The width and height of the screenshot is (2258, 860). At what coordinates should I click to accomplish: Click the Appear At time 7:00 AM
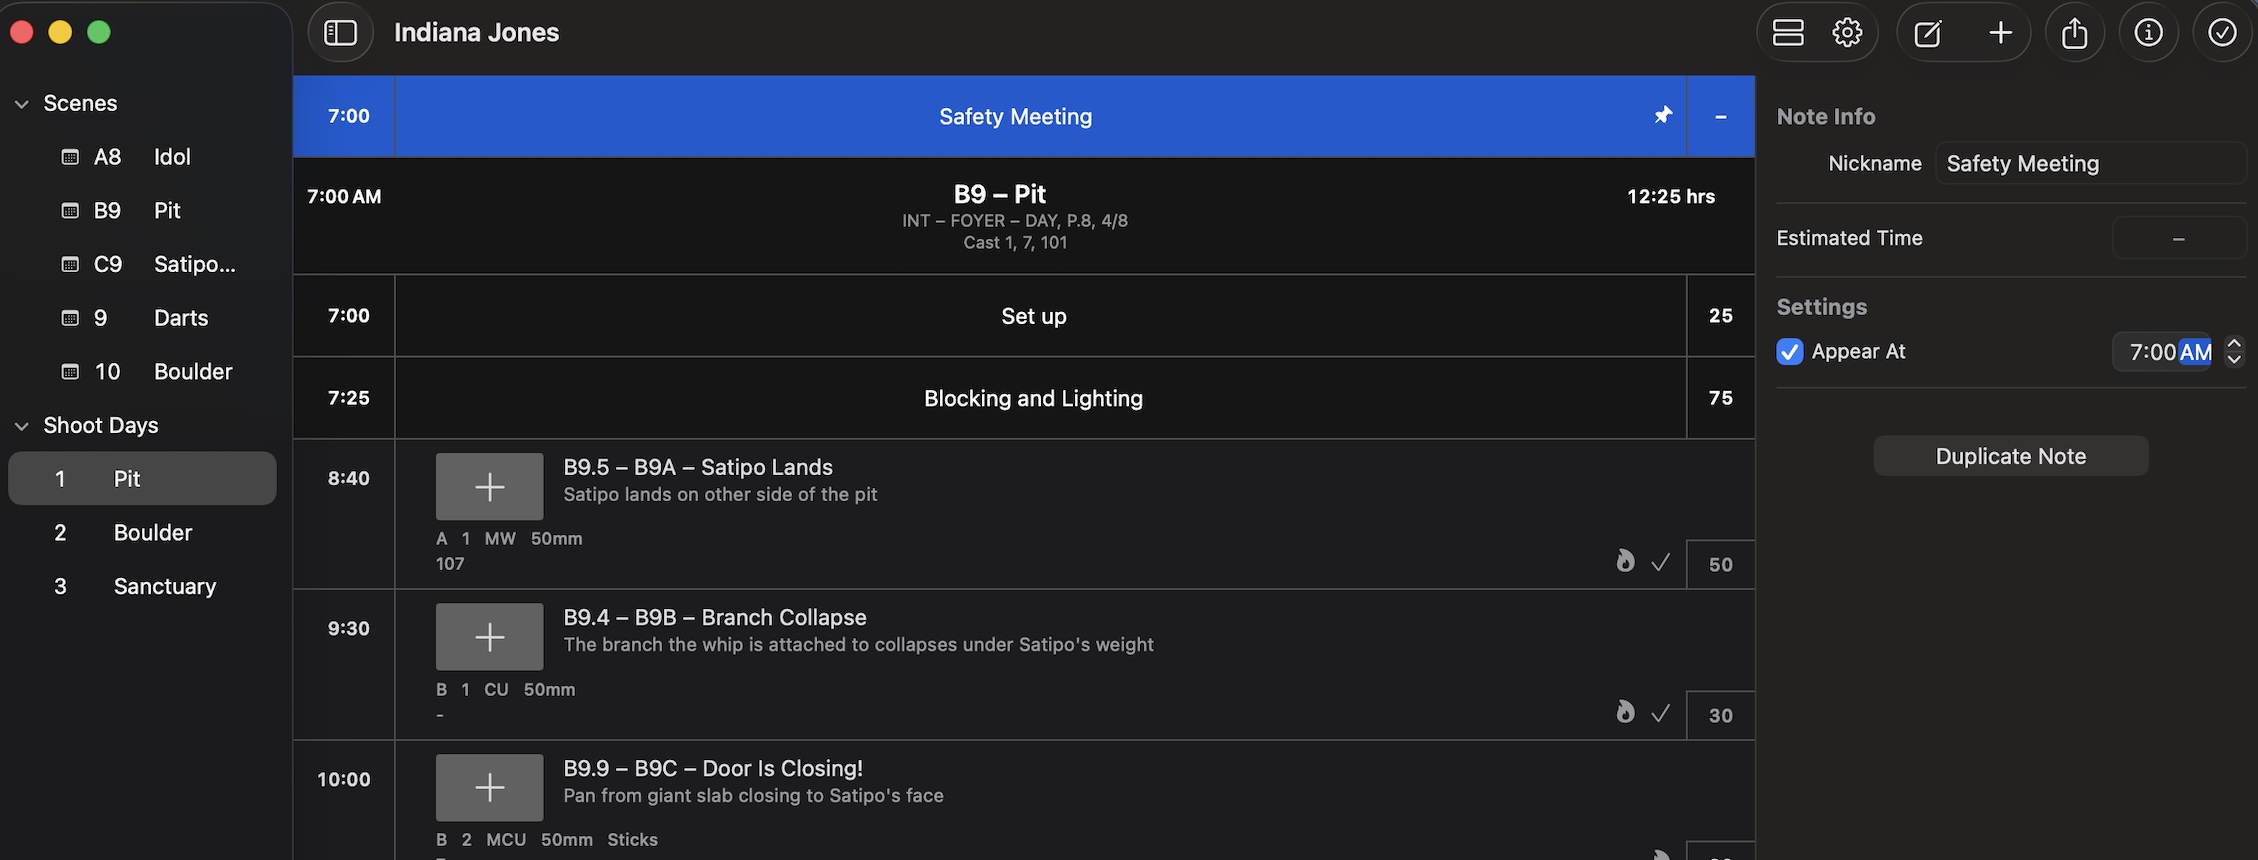coord(2163,352)
